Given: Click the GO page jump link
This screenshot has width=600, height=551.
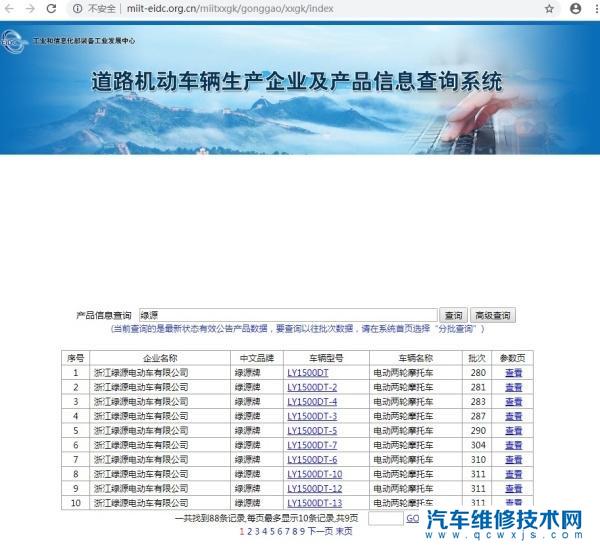Looking at the screenshot, I should pos(412,518).
